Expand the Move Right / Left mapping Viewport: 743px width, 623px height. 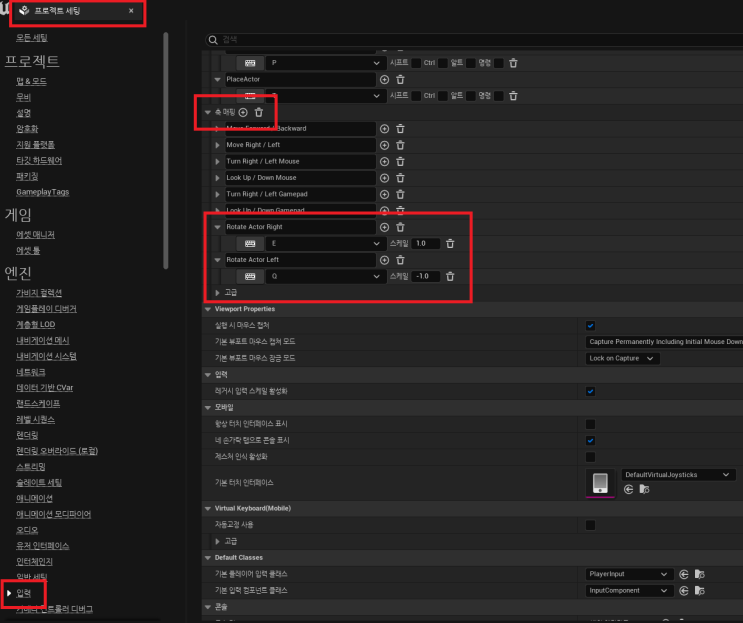(x=217, y=145)
